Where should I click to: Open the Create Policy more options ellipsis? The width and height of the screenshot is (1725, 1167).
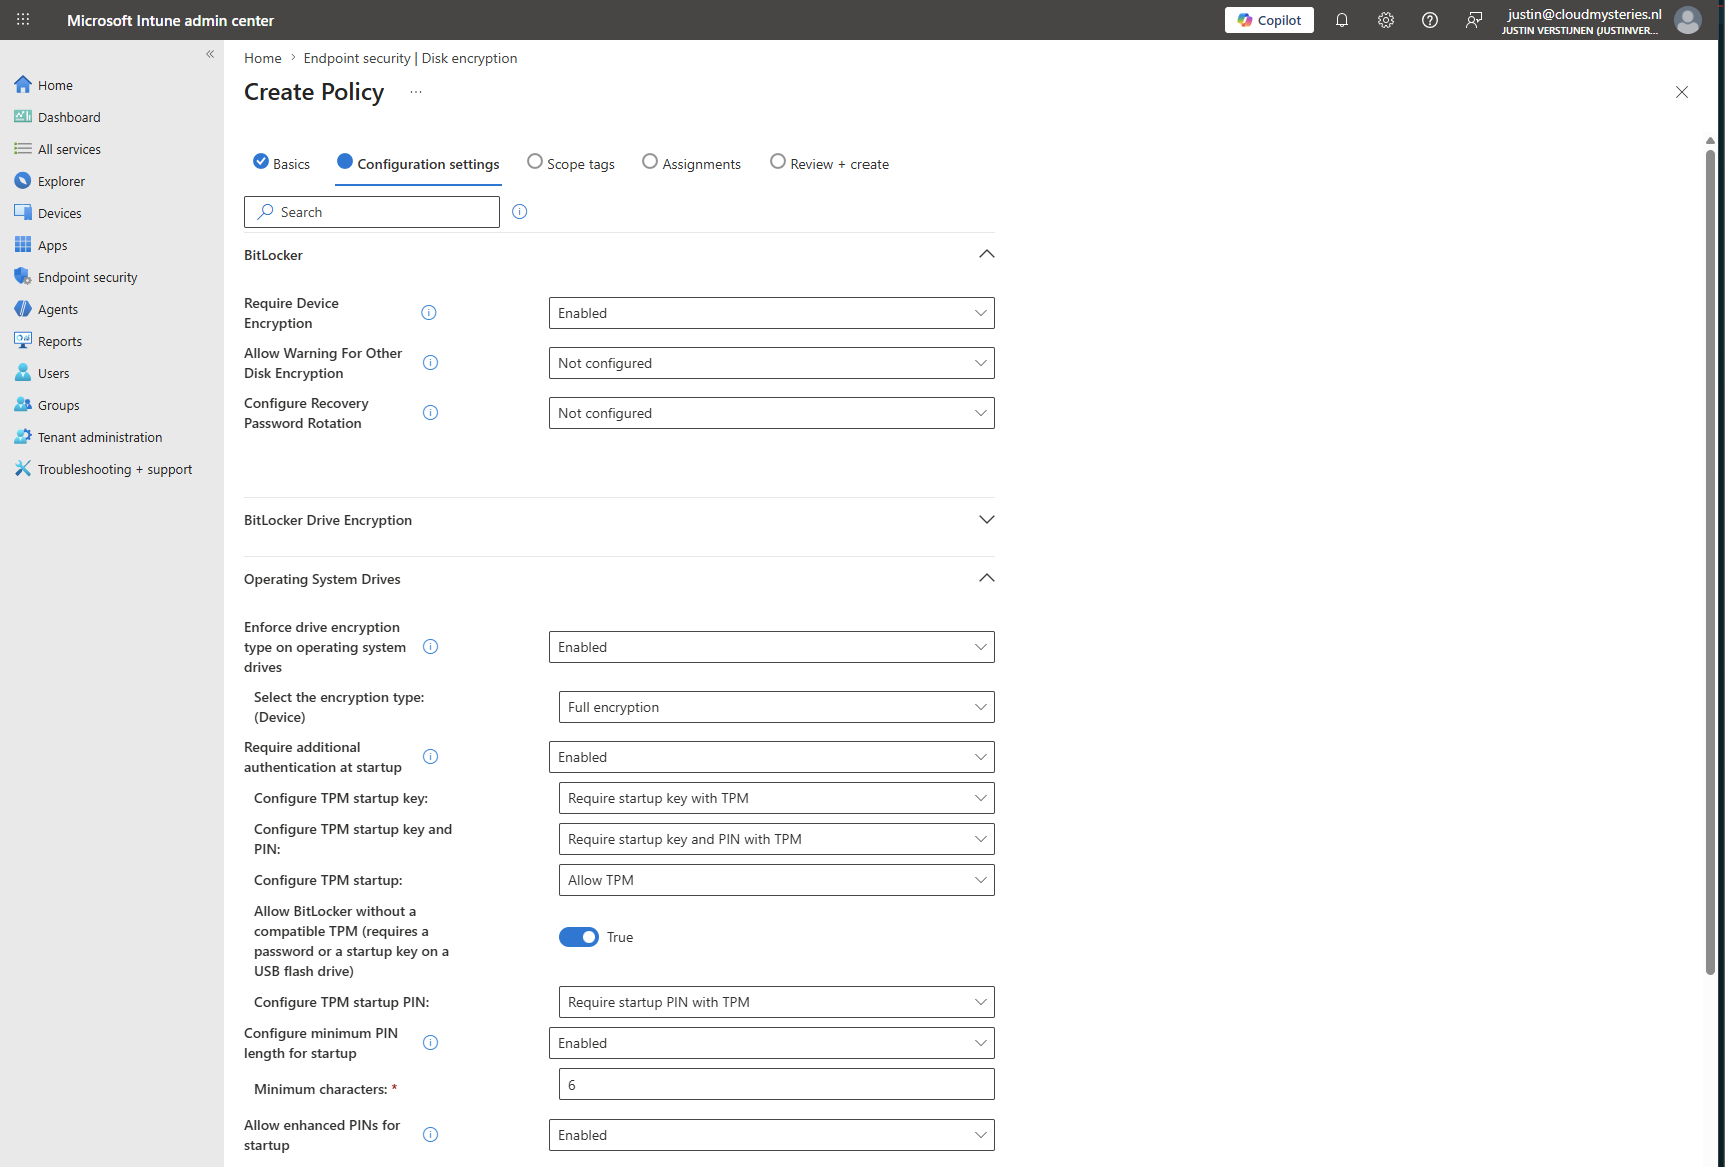click(416, 92)
